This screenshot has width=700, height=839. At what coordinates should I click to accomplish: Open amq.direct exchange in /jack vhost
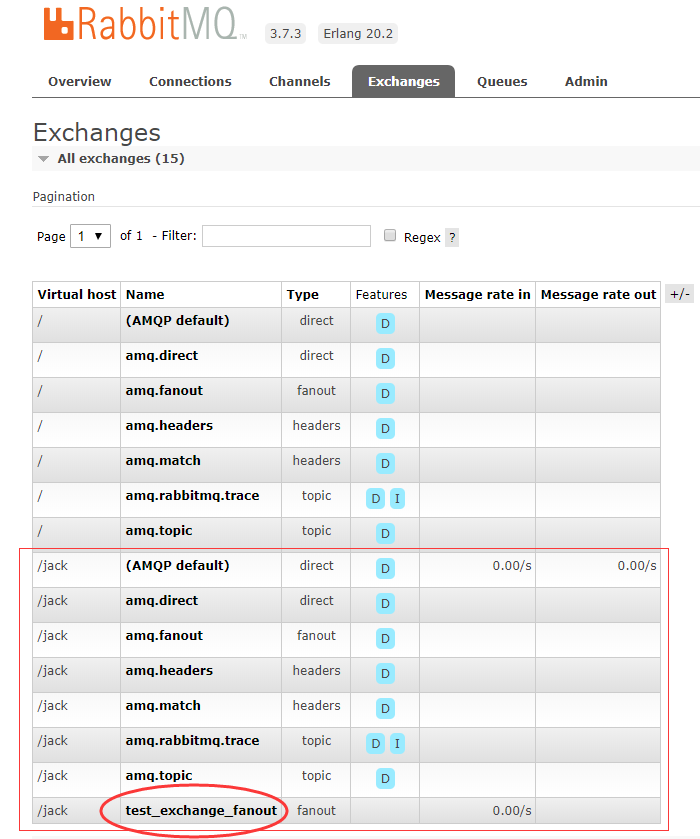click(162, 601)
